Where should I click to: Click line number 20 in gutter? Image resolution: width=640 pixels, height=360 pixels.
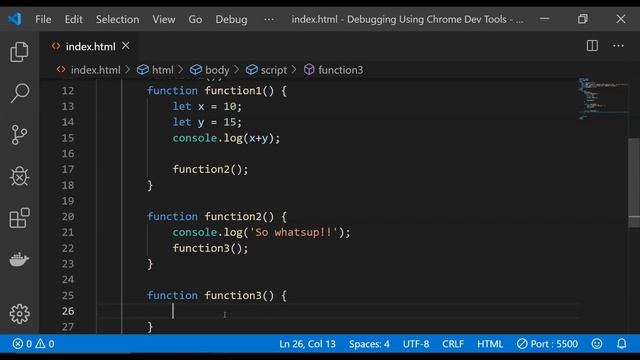(x=68, y=216)
